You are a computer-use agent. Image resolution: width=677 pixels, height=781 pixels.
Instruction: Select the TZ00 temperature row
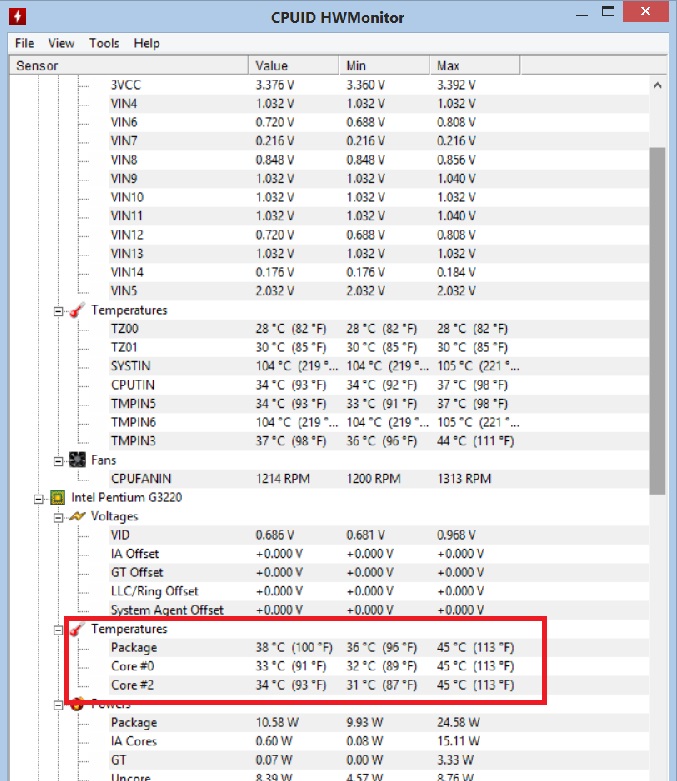pos(379,329)
